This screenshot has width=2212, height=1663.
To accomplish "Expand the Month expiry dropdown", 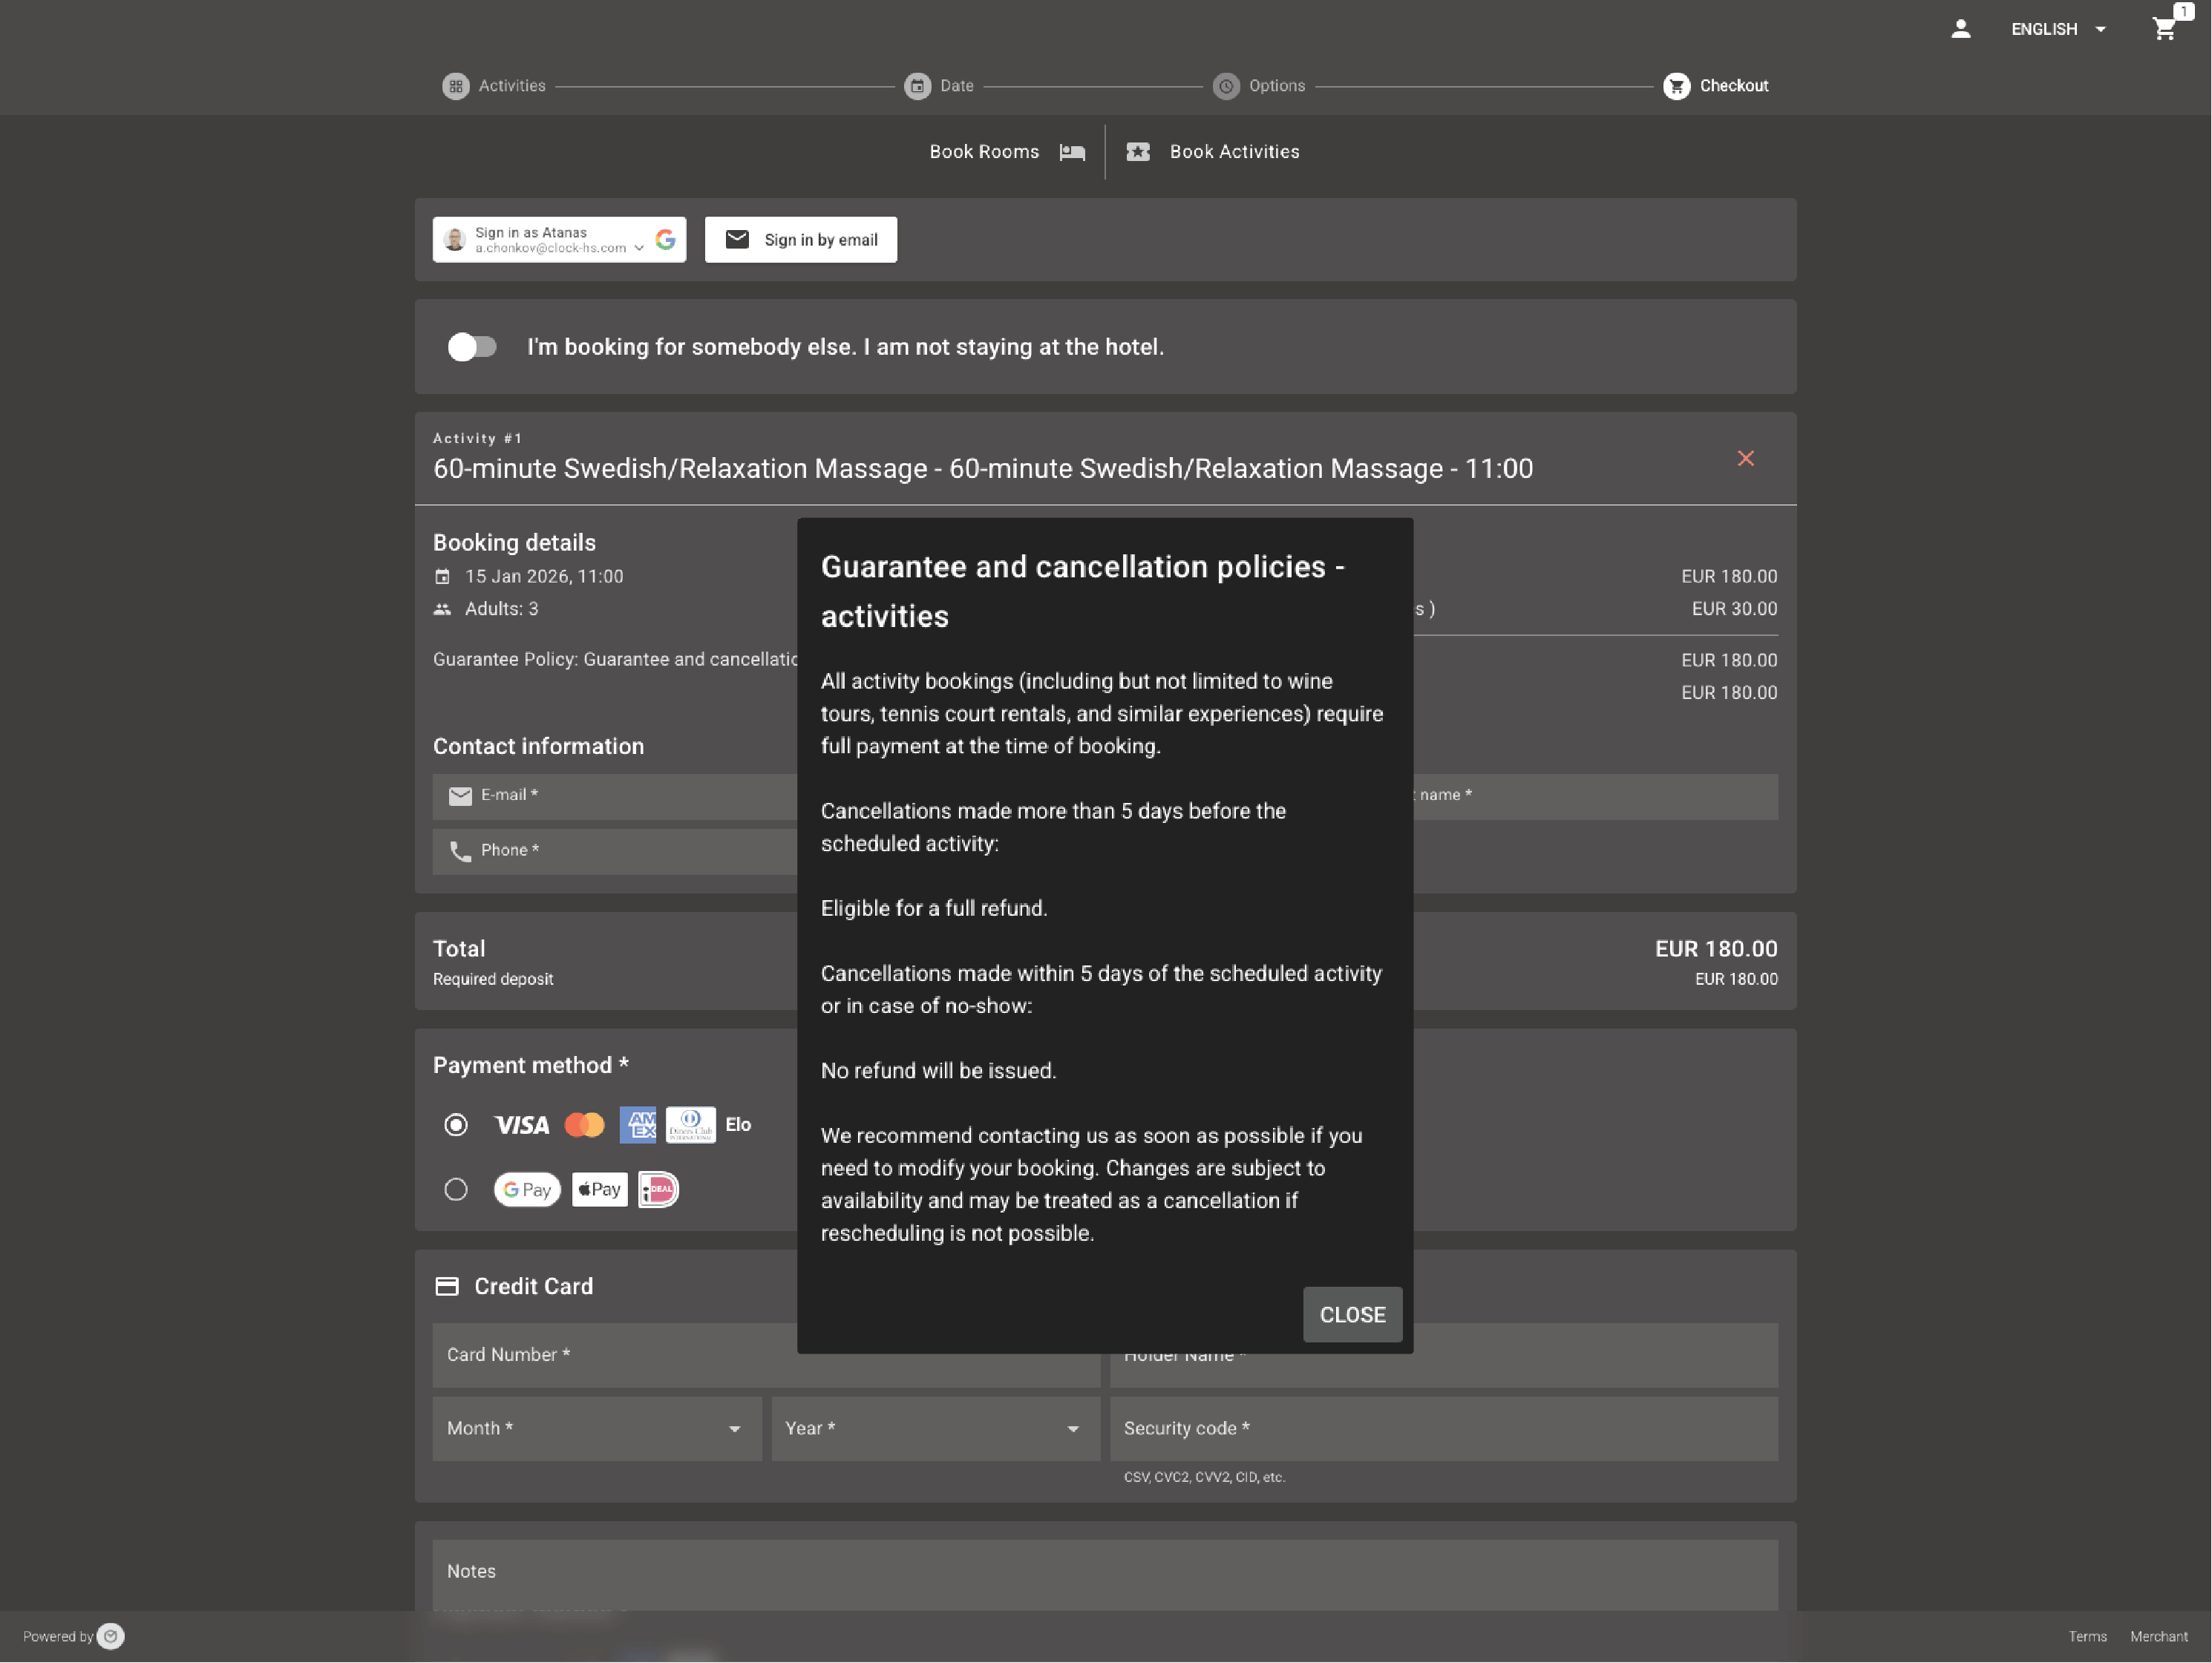I will (597, 1428).
